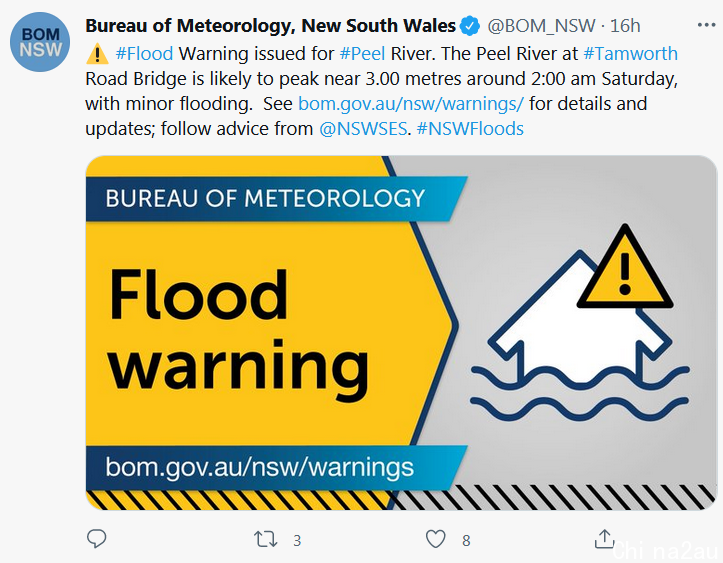Open the Bureau of Meteorology, New South Wales name
Screen dimensions: 723x563
pyautogui.click(x=271, y=26)
